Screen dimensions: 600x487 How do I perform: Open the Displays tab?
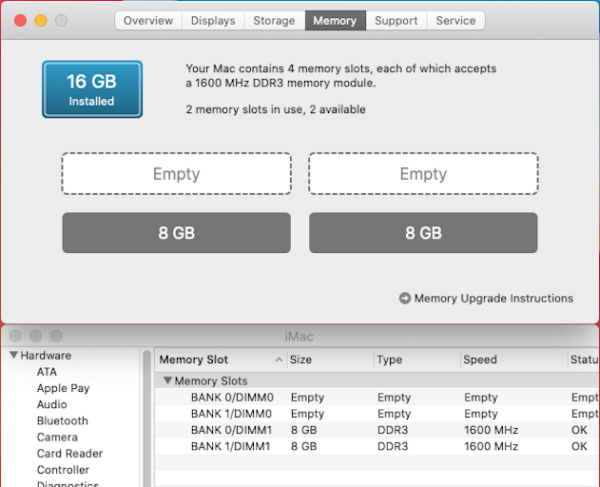click(213, 21)
